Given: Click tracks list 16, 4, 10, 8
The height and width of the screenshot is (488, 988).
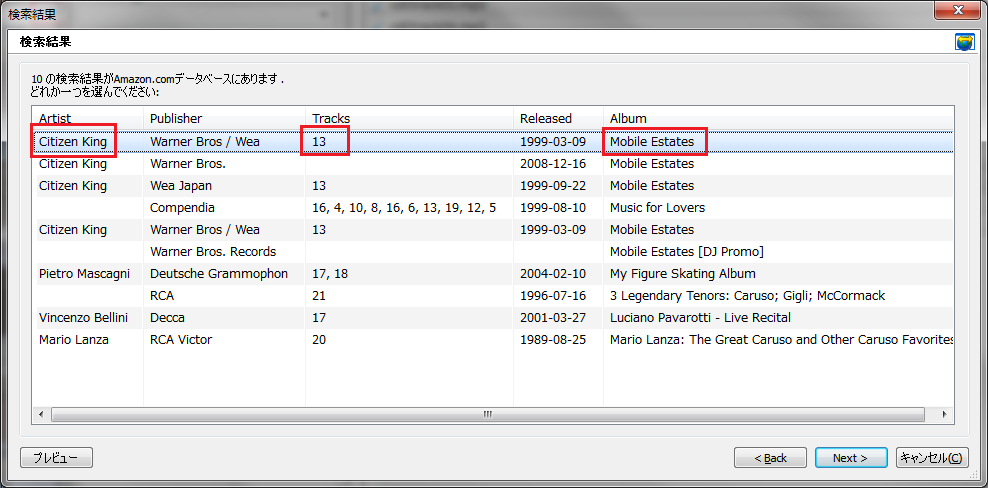Looking at the screenshot, I should (404, 207).
